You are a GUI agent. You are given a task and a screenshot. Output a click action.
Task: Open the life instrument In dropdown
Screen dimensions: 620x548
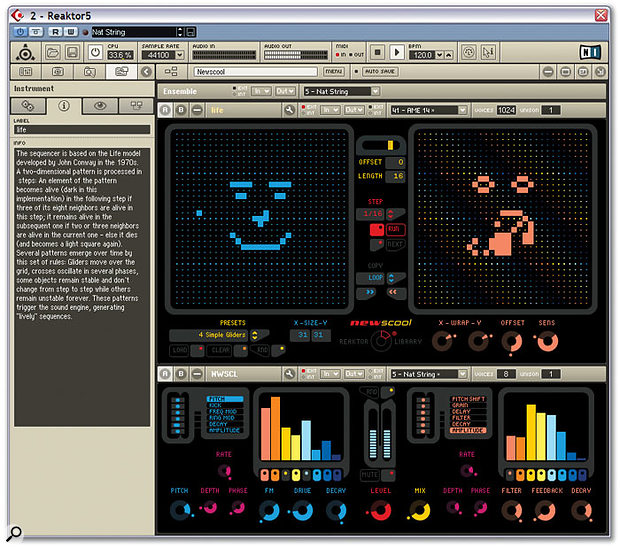pyautogui.click(x=330, y=110)
